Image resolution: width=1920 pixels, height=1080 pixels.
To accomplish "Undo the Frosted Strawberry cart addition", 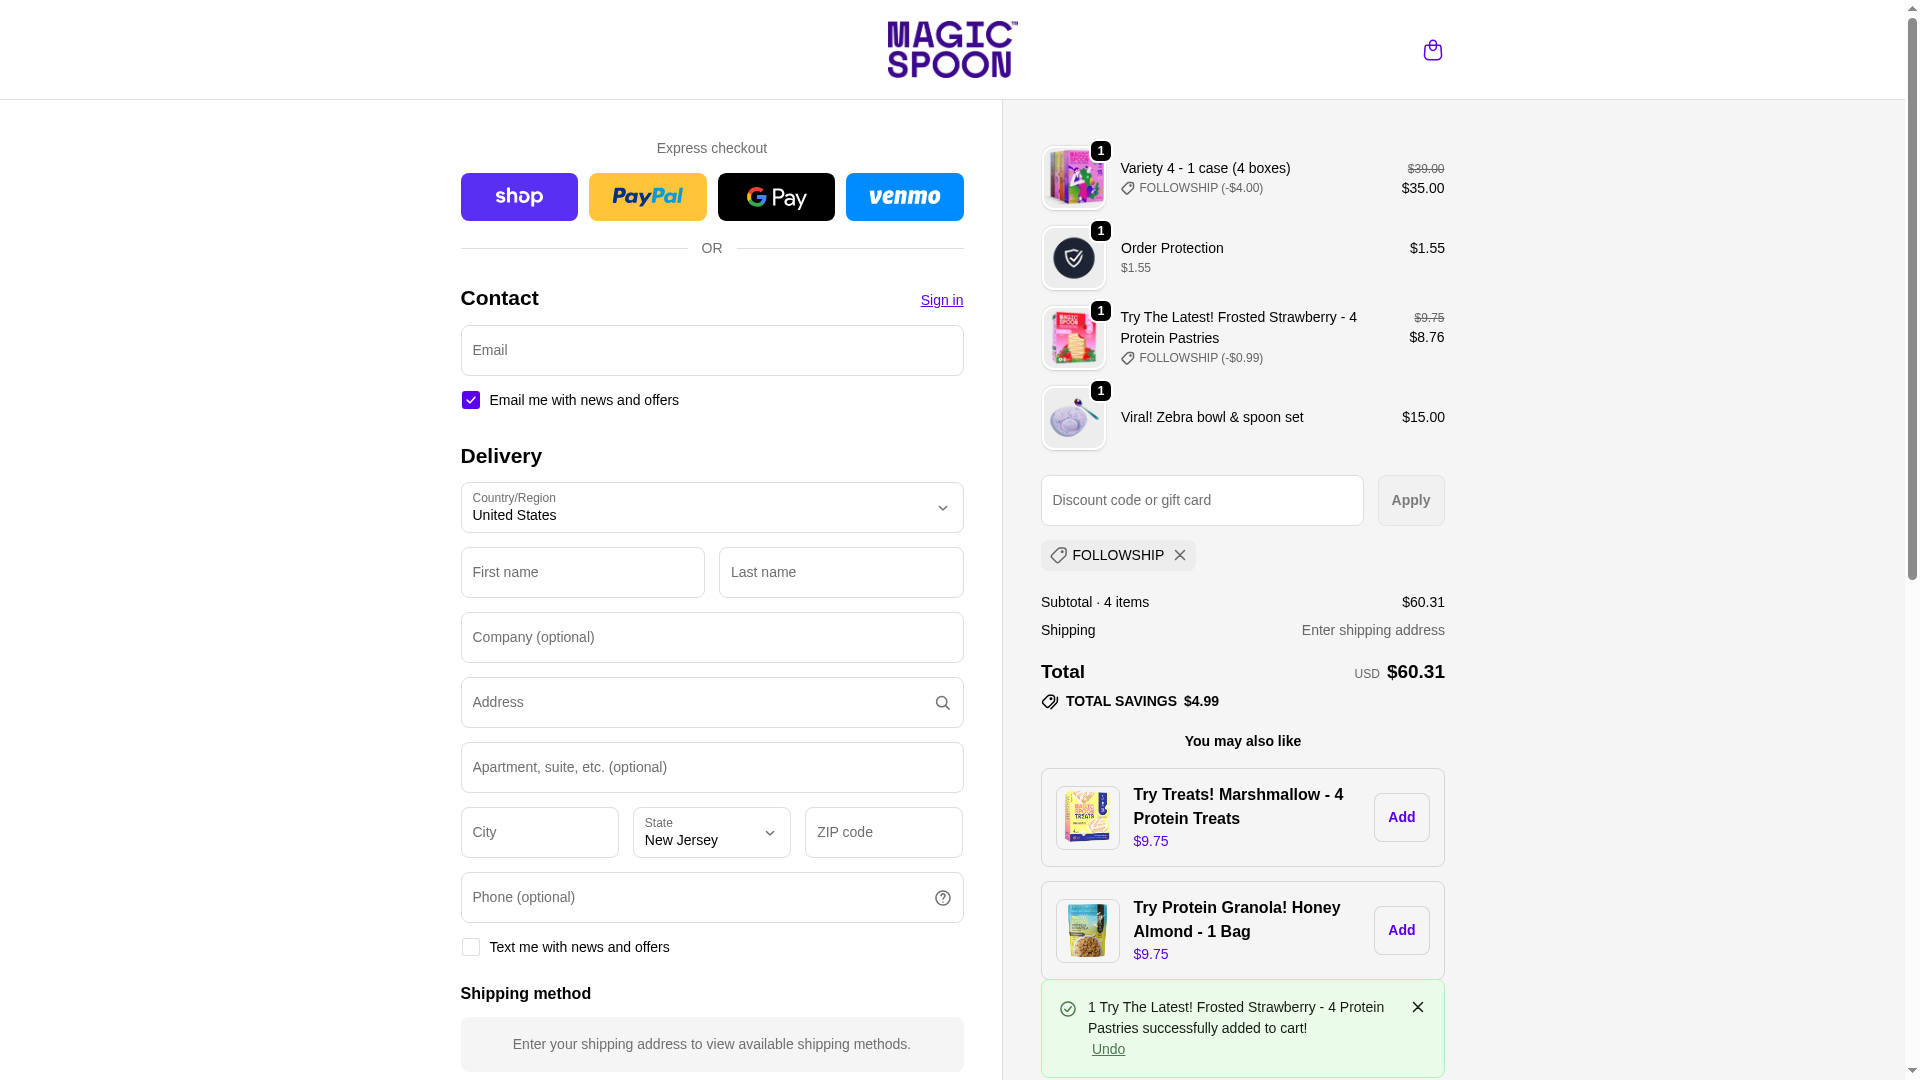I will click(1108, 1049).
